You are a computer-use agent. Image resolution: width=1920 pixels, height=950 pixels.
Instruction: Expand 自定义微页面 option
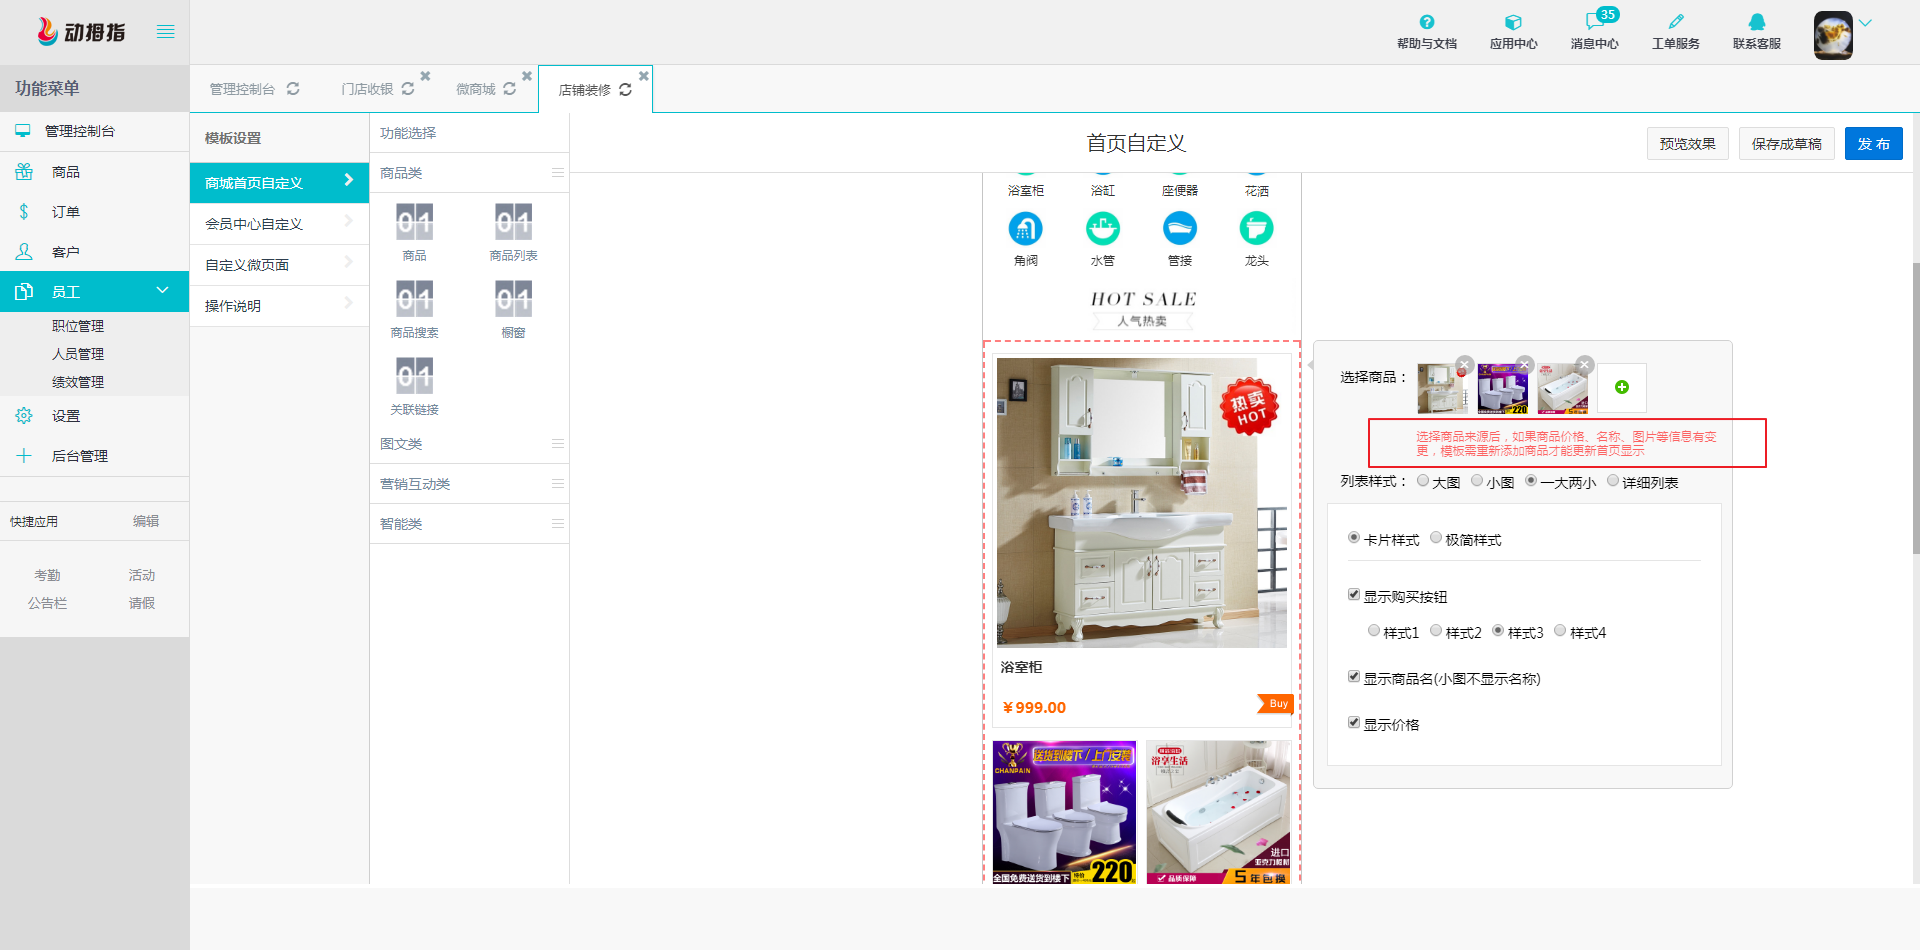point(279,265)
